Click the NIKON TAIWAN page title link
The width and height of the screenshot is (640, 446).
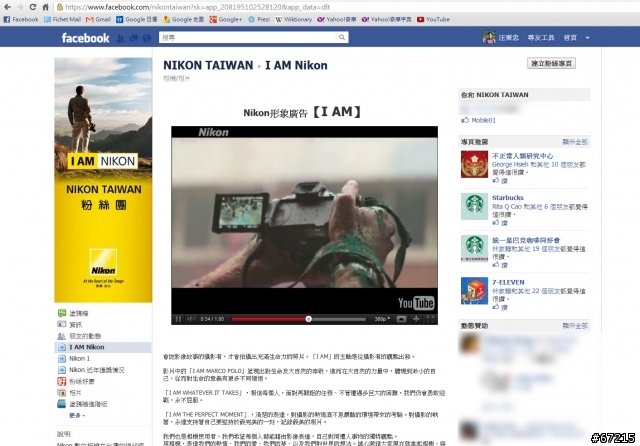tap(208, 65)
